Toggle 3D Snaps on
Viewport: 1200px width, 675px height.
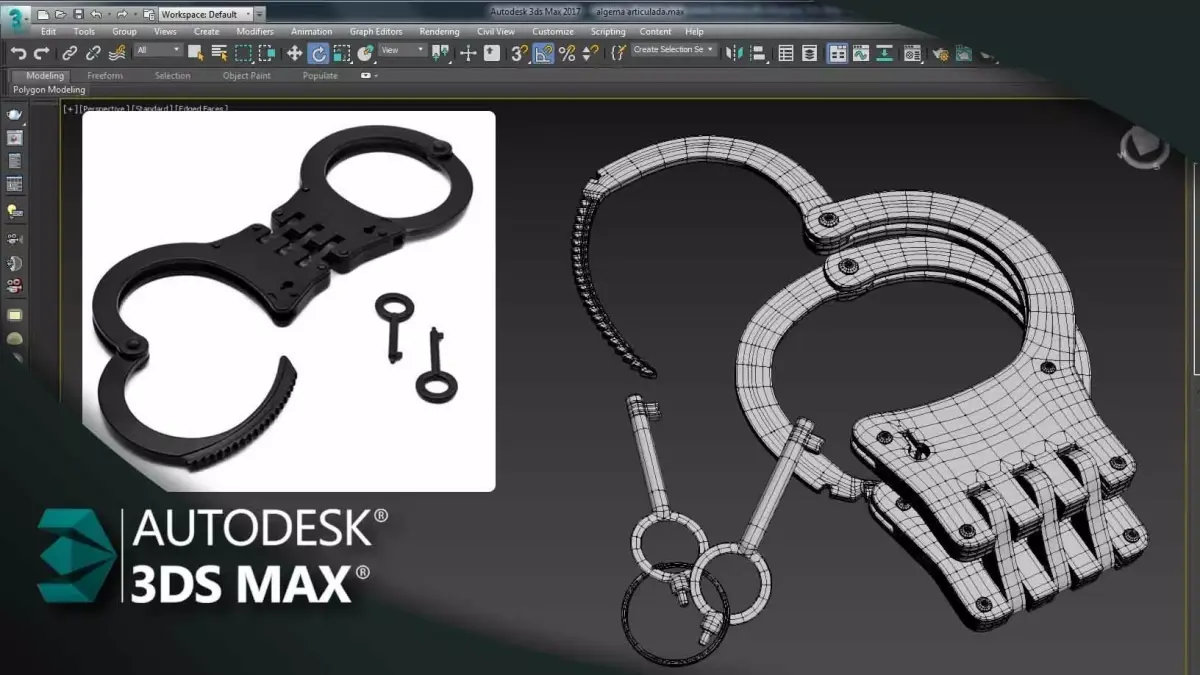519,55
